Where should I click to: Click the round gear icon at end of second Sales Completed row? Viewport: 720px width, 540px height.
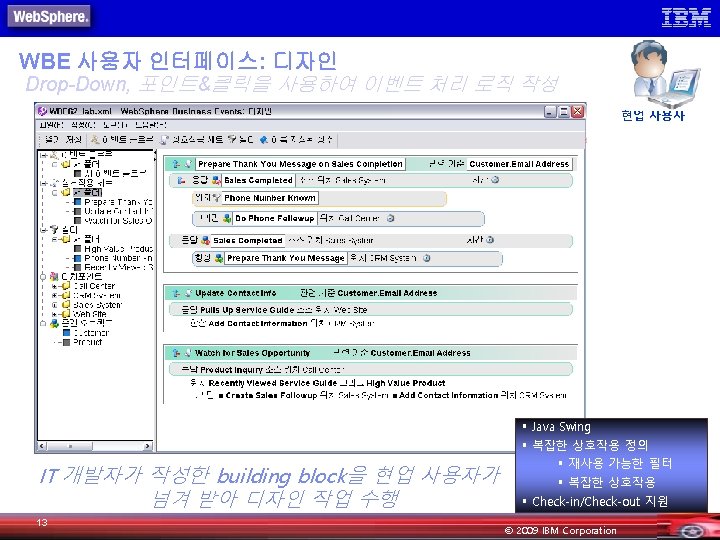tap(490, 240)
